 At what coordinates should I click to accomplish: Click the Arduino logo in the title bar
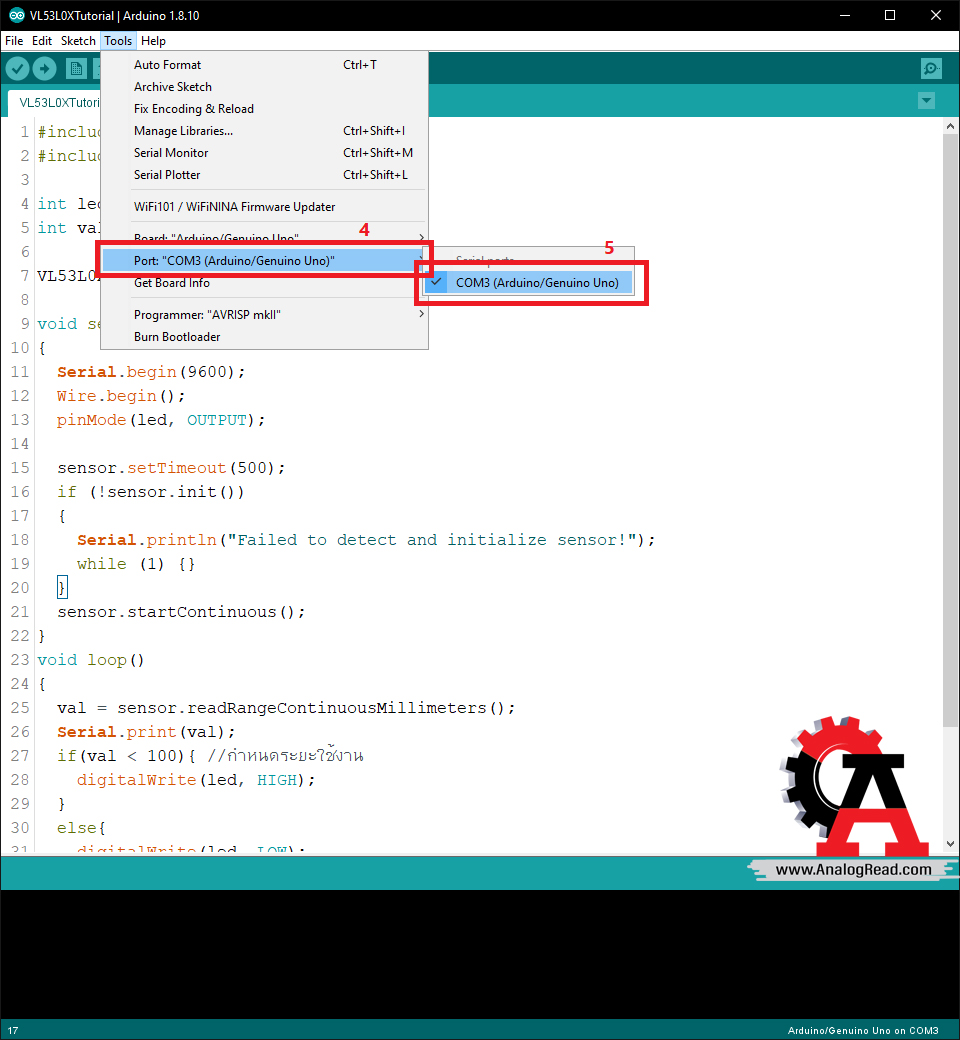[x=16, y=15]
